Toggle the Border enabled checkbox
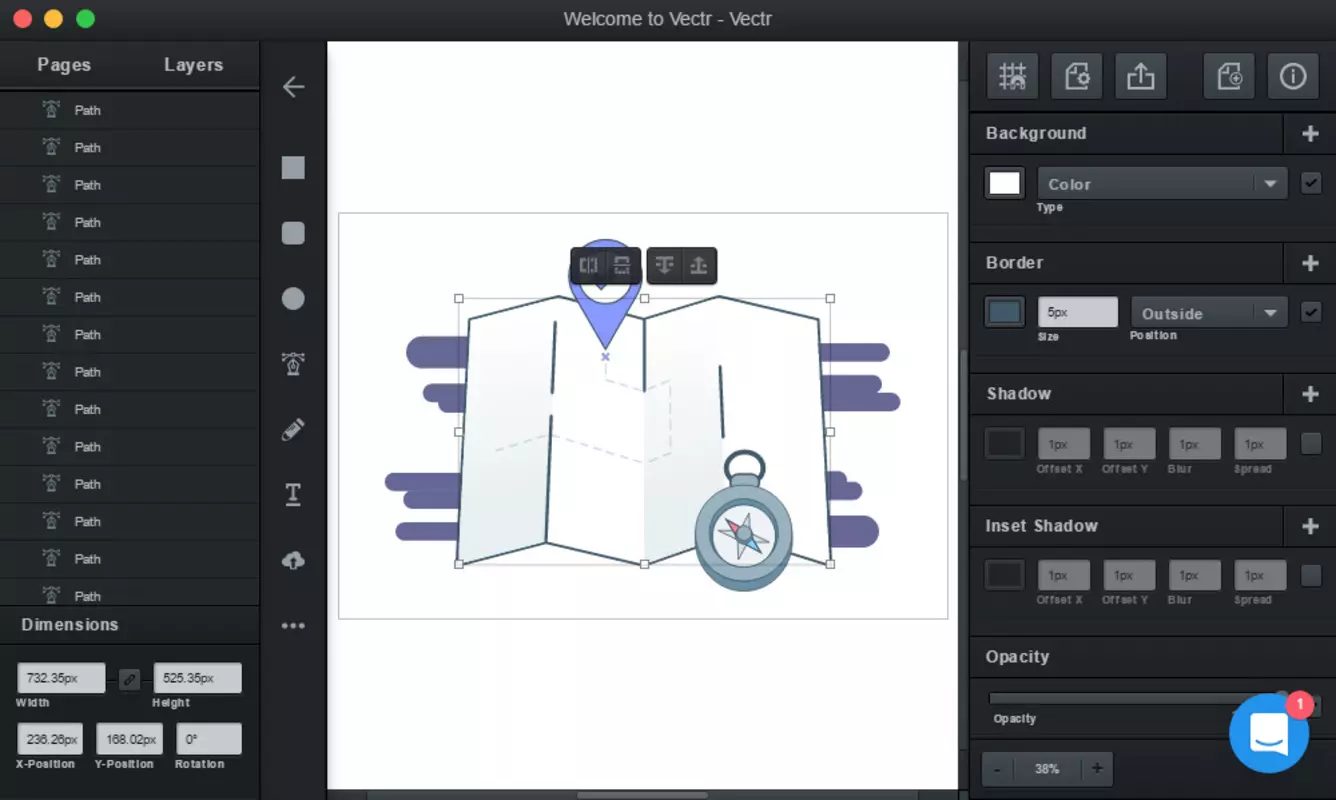Image resolution: width=1336 pixels, height=800 pixels. (1311, 312)
